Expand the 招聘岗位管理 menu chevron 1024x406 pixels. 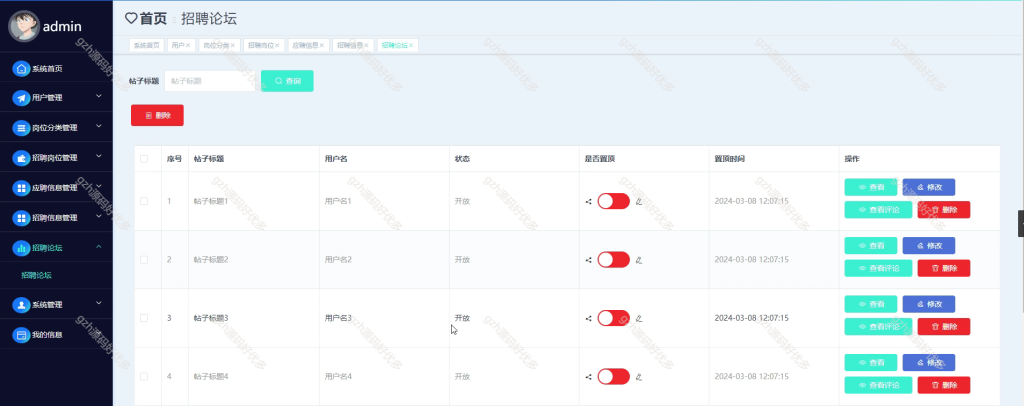tap(99, 156)
